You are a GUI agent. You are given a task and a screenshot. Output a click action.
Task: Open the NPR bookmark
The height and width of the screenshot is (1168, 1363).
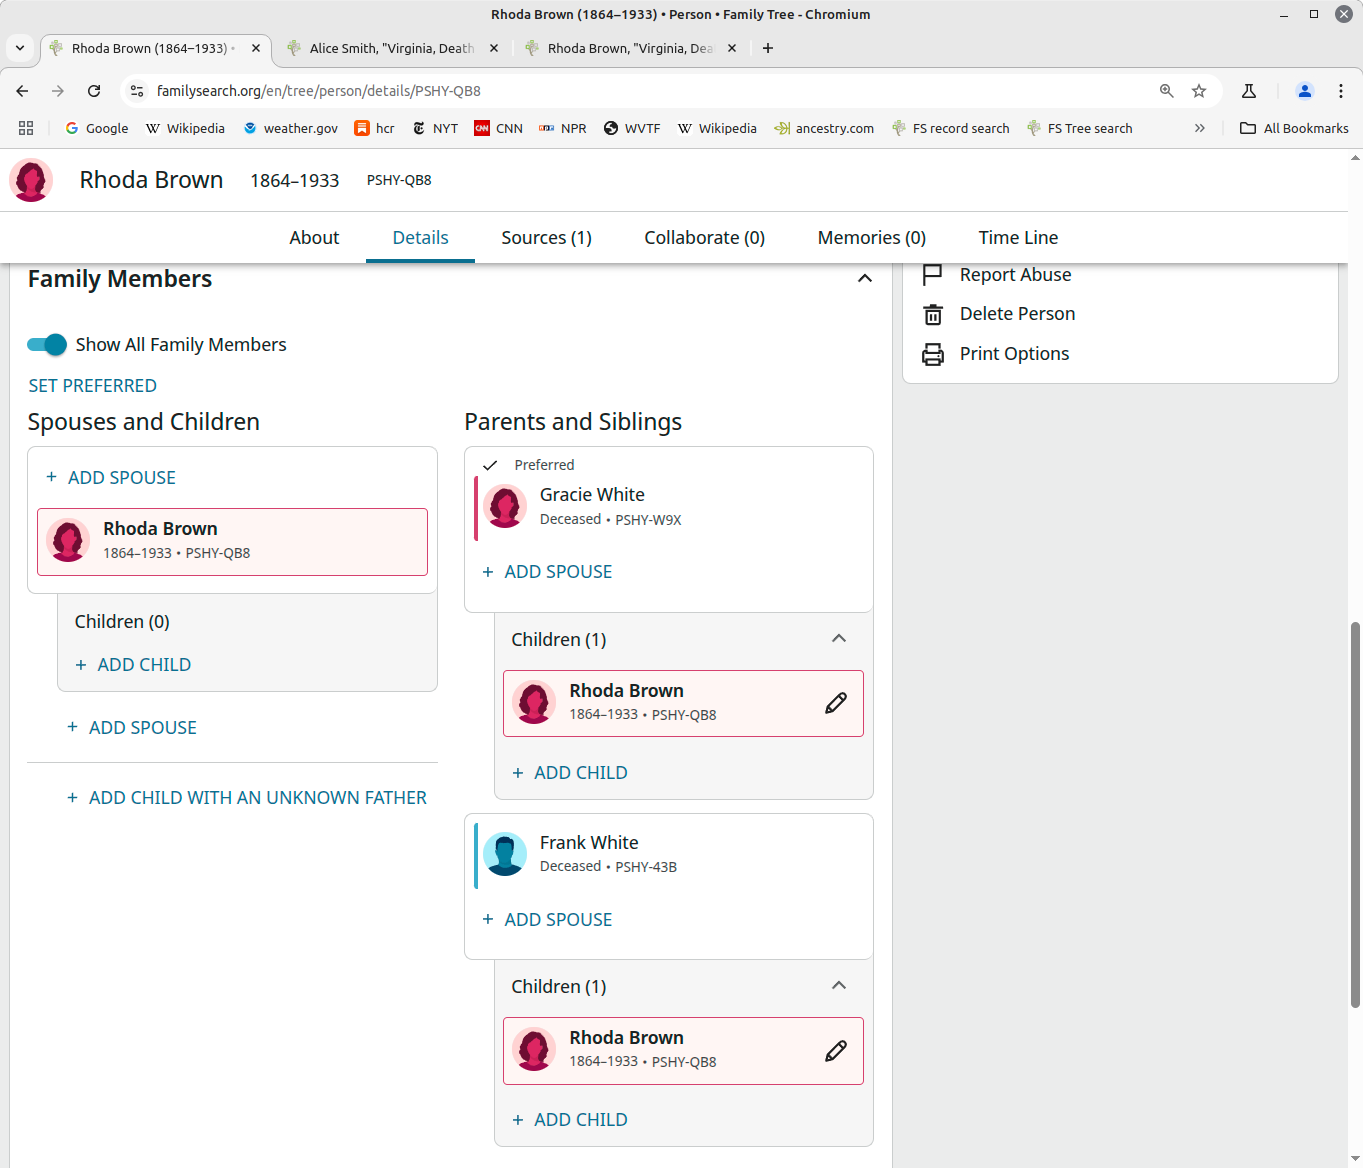click(x=563, y=128)
